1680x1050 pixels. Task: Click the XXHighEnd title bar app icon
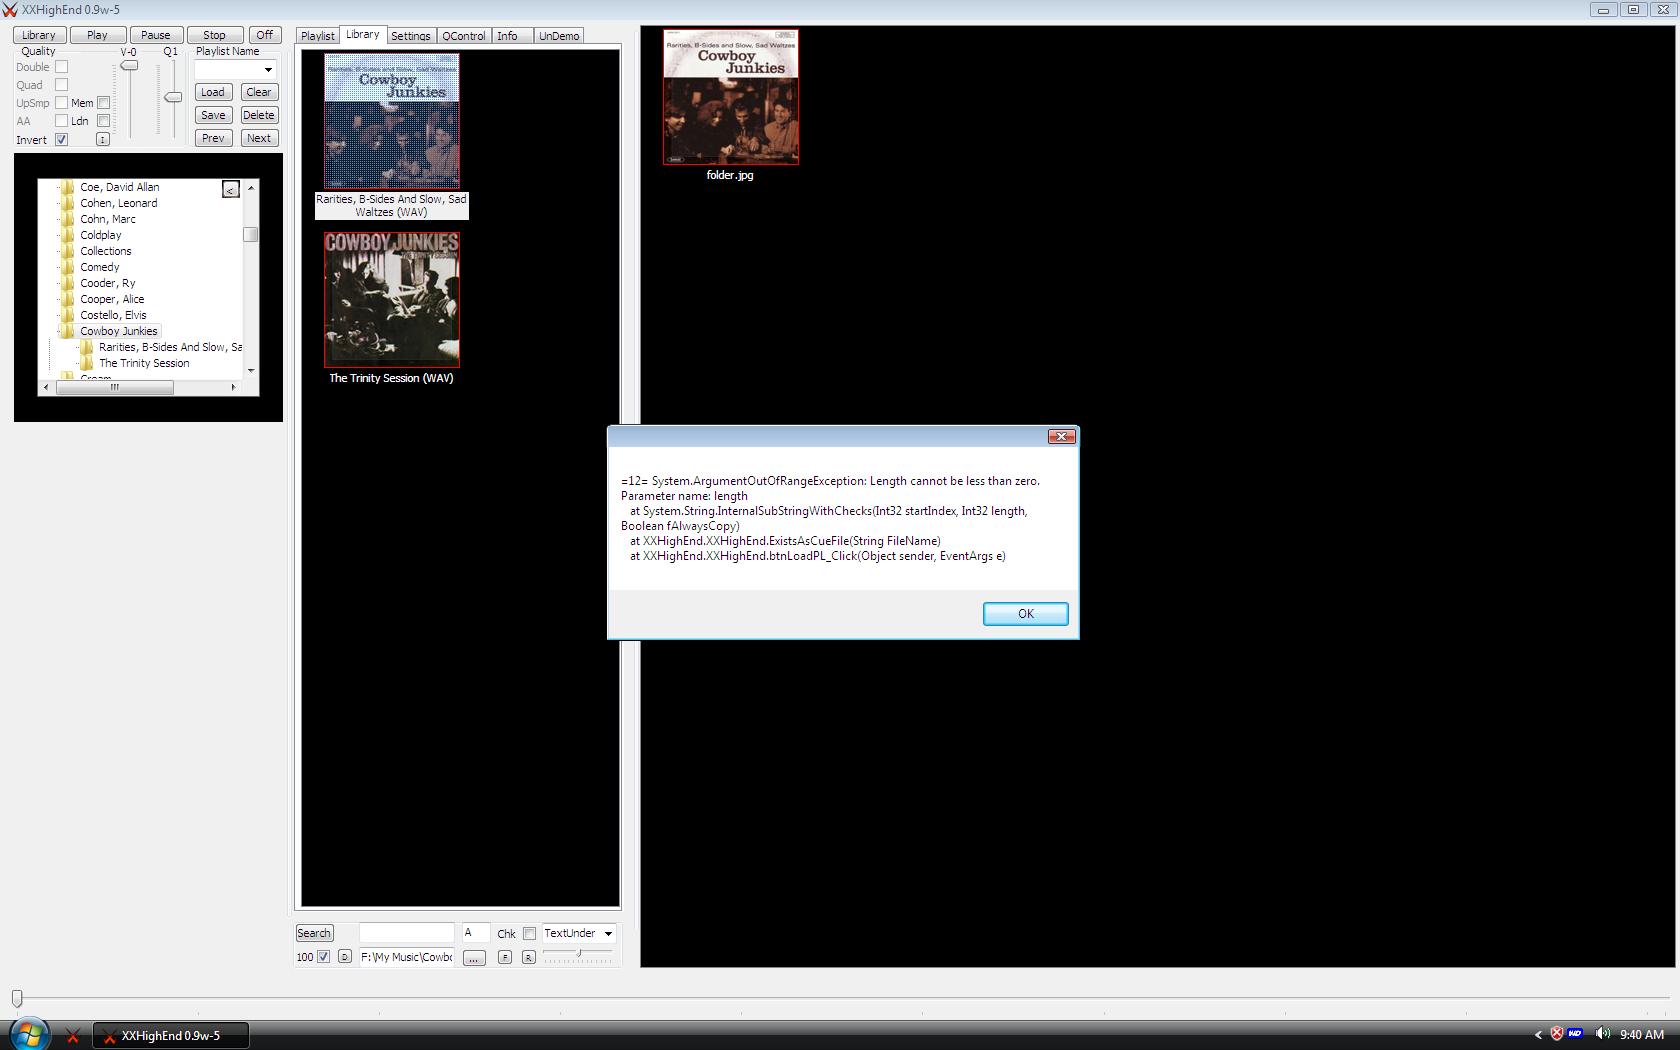pos(10,10)
